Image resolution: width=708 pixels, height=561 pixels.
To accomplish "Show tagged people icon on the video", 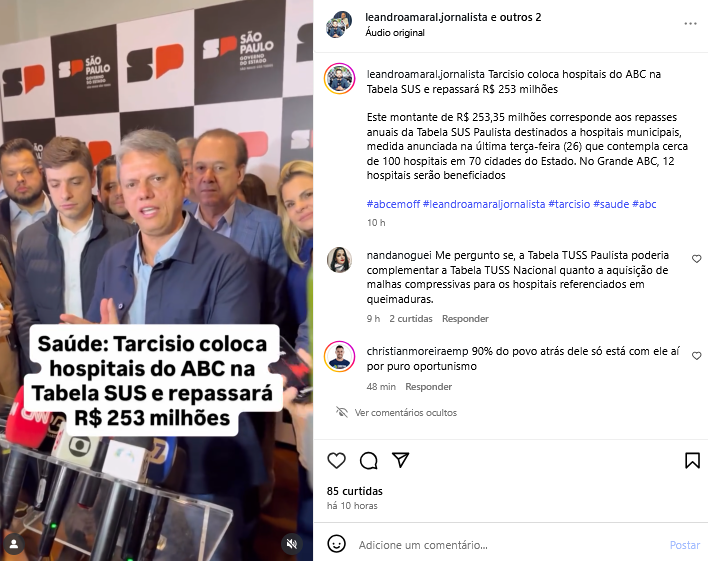I will pyautogui.click(x=14, y=543).
